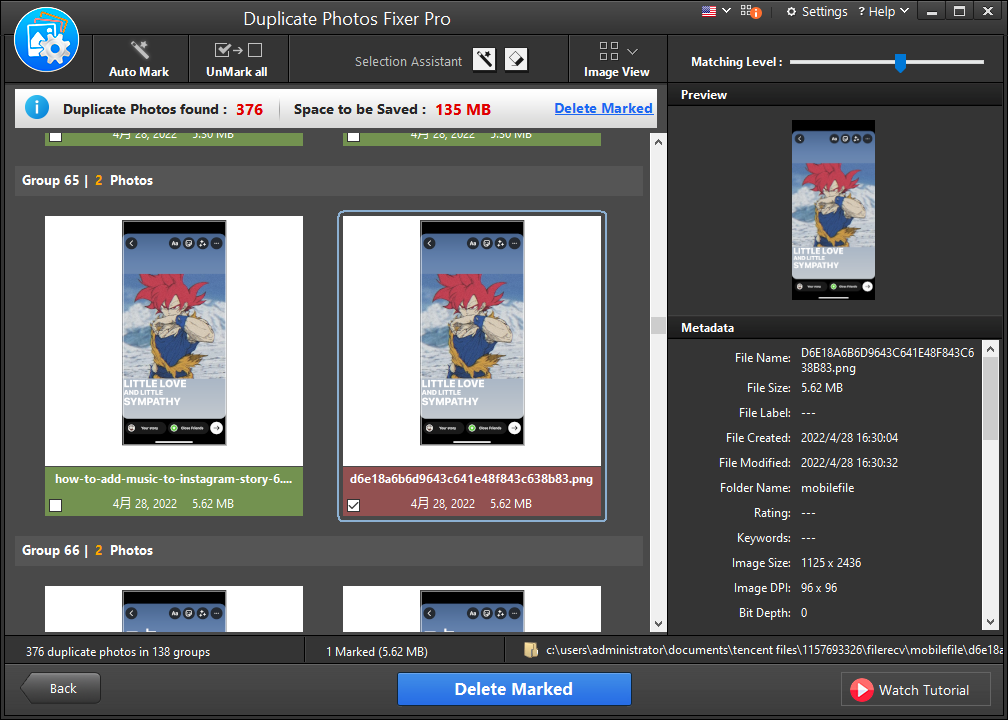Viewport: 1008px width, 720px height.
Task: Click the '1 Marked (5.62 MB)' status entry
Action: coord(377,652)
